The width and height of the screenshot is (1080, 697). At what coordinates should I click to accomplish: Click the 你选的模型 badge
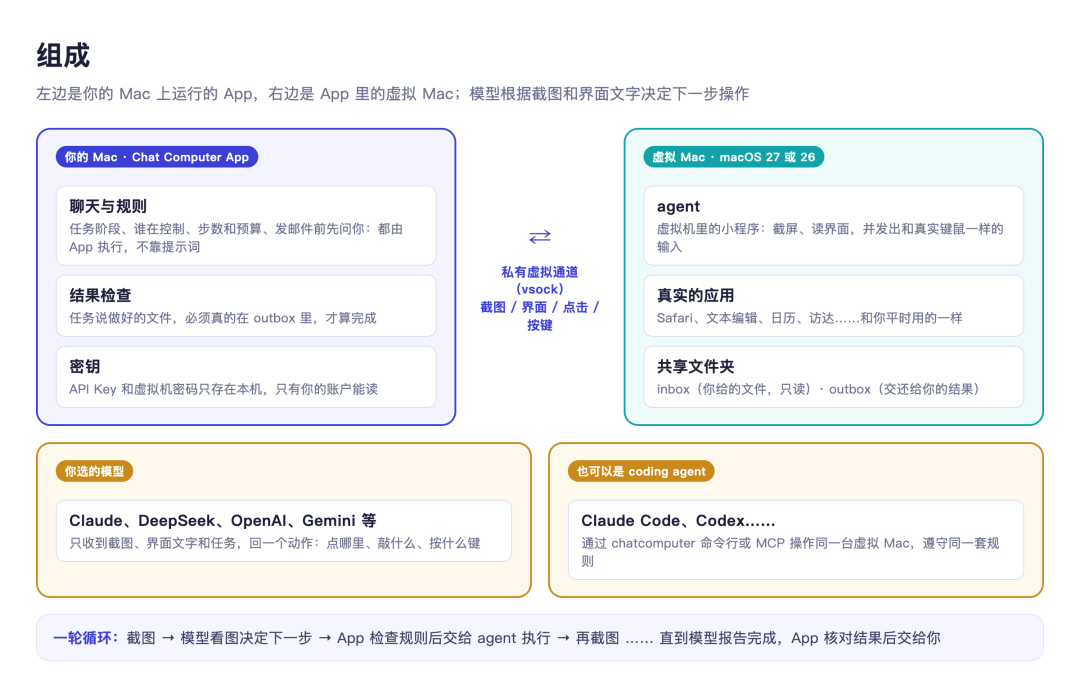tap(94, 471)
